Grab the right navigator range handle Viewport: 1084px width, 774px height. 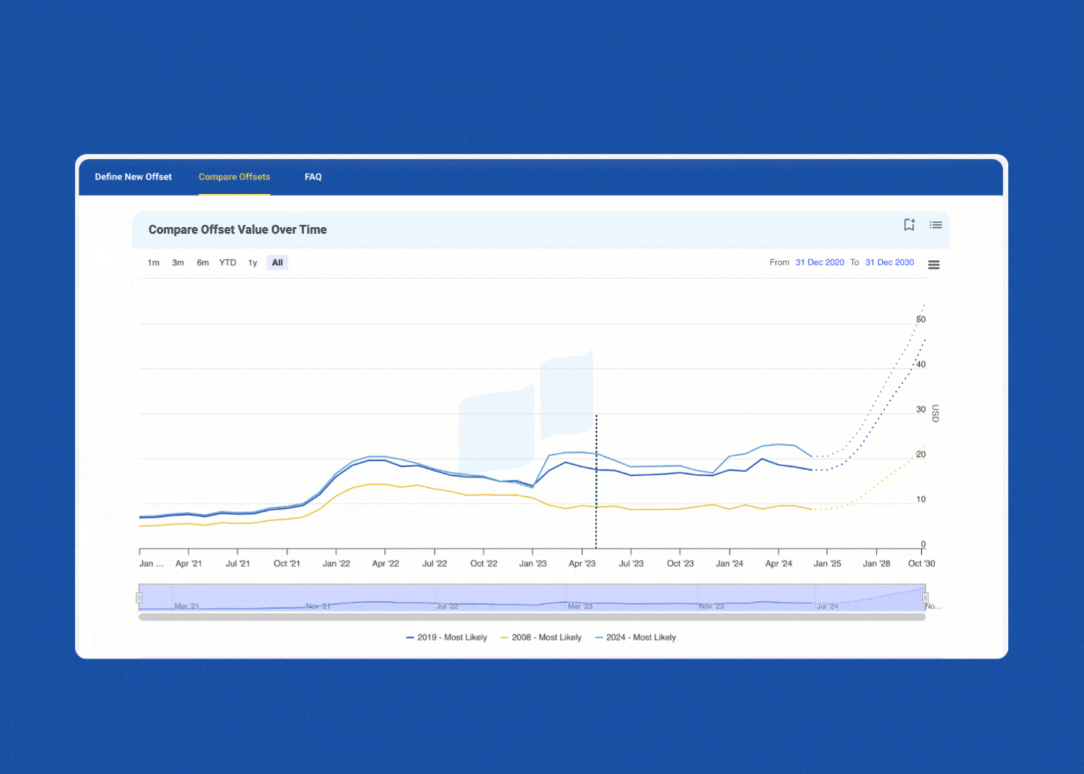tap(925, 598)
